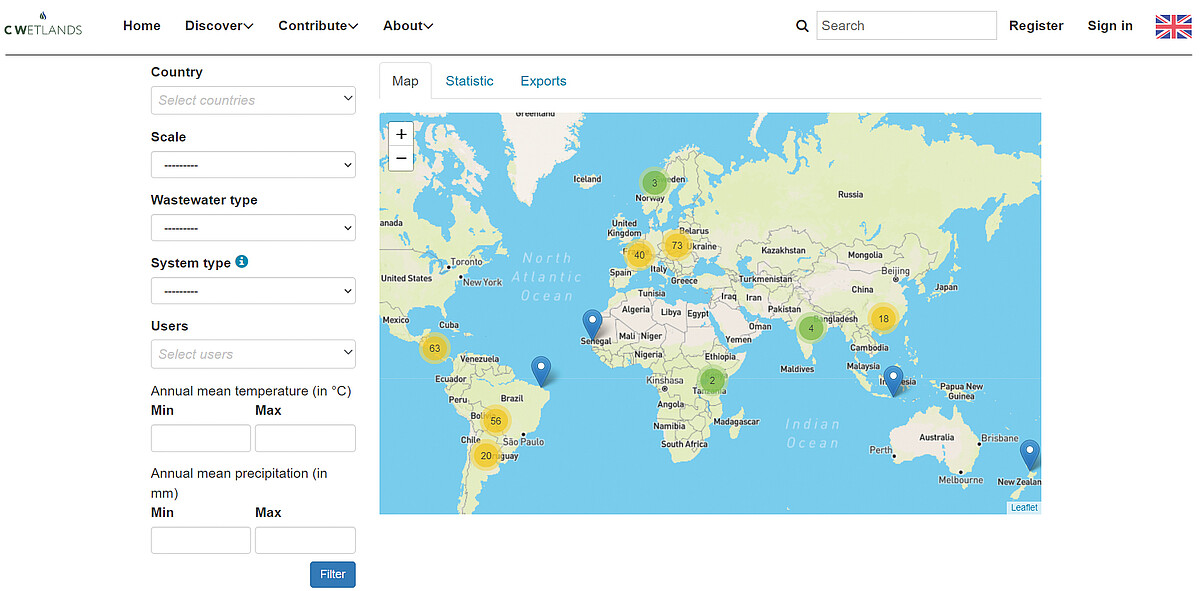Click the Register link
Screen dimensions: 1200x591
pos(1036,26)
